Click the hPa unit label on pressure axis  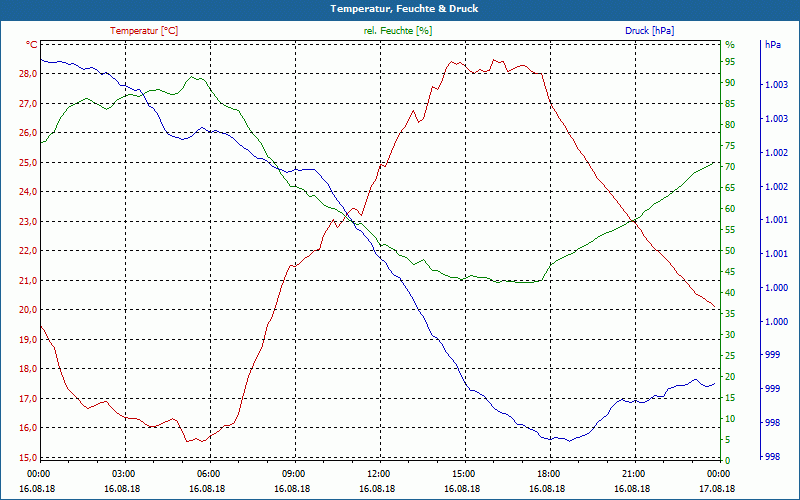[773, 44]
